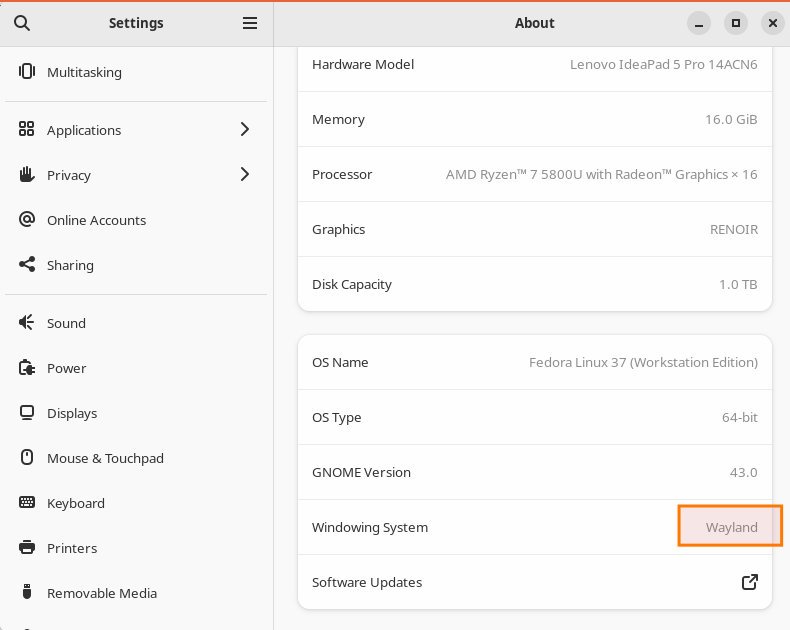This screenshot has width=790, height=630.
Task: Click the Sharing icon in sidebar
Action: [x=27, y=265]
